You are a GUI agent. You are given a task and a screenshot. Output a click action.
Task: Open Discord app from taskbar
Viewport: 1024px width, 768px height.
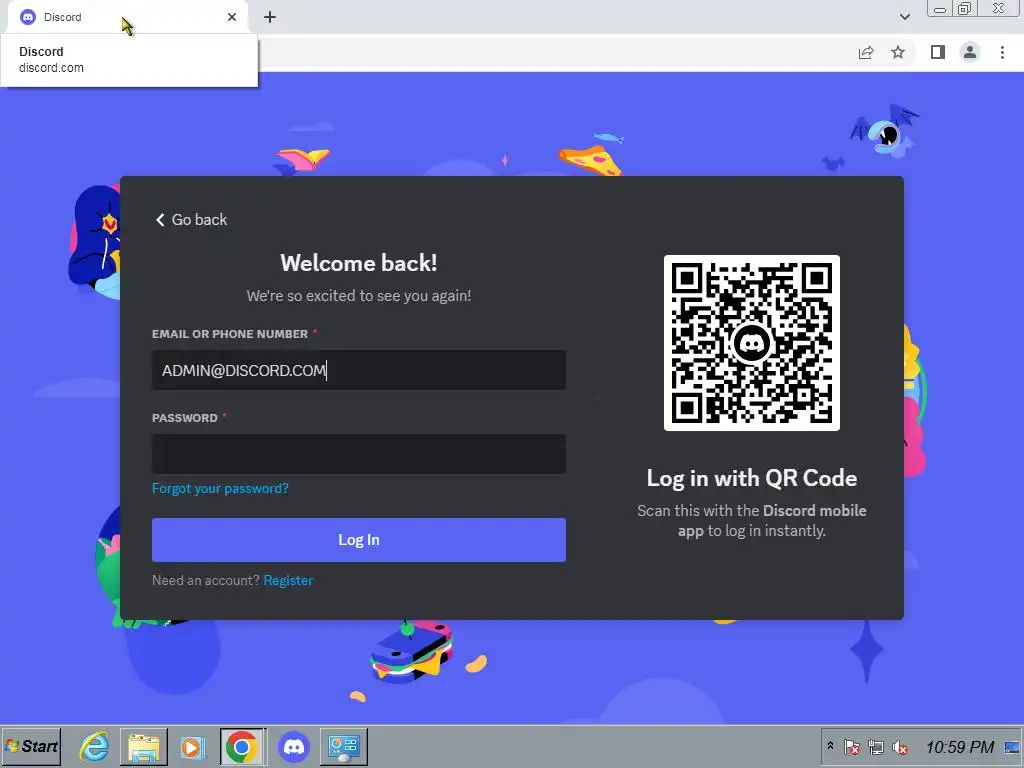pos(294,746)
